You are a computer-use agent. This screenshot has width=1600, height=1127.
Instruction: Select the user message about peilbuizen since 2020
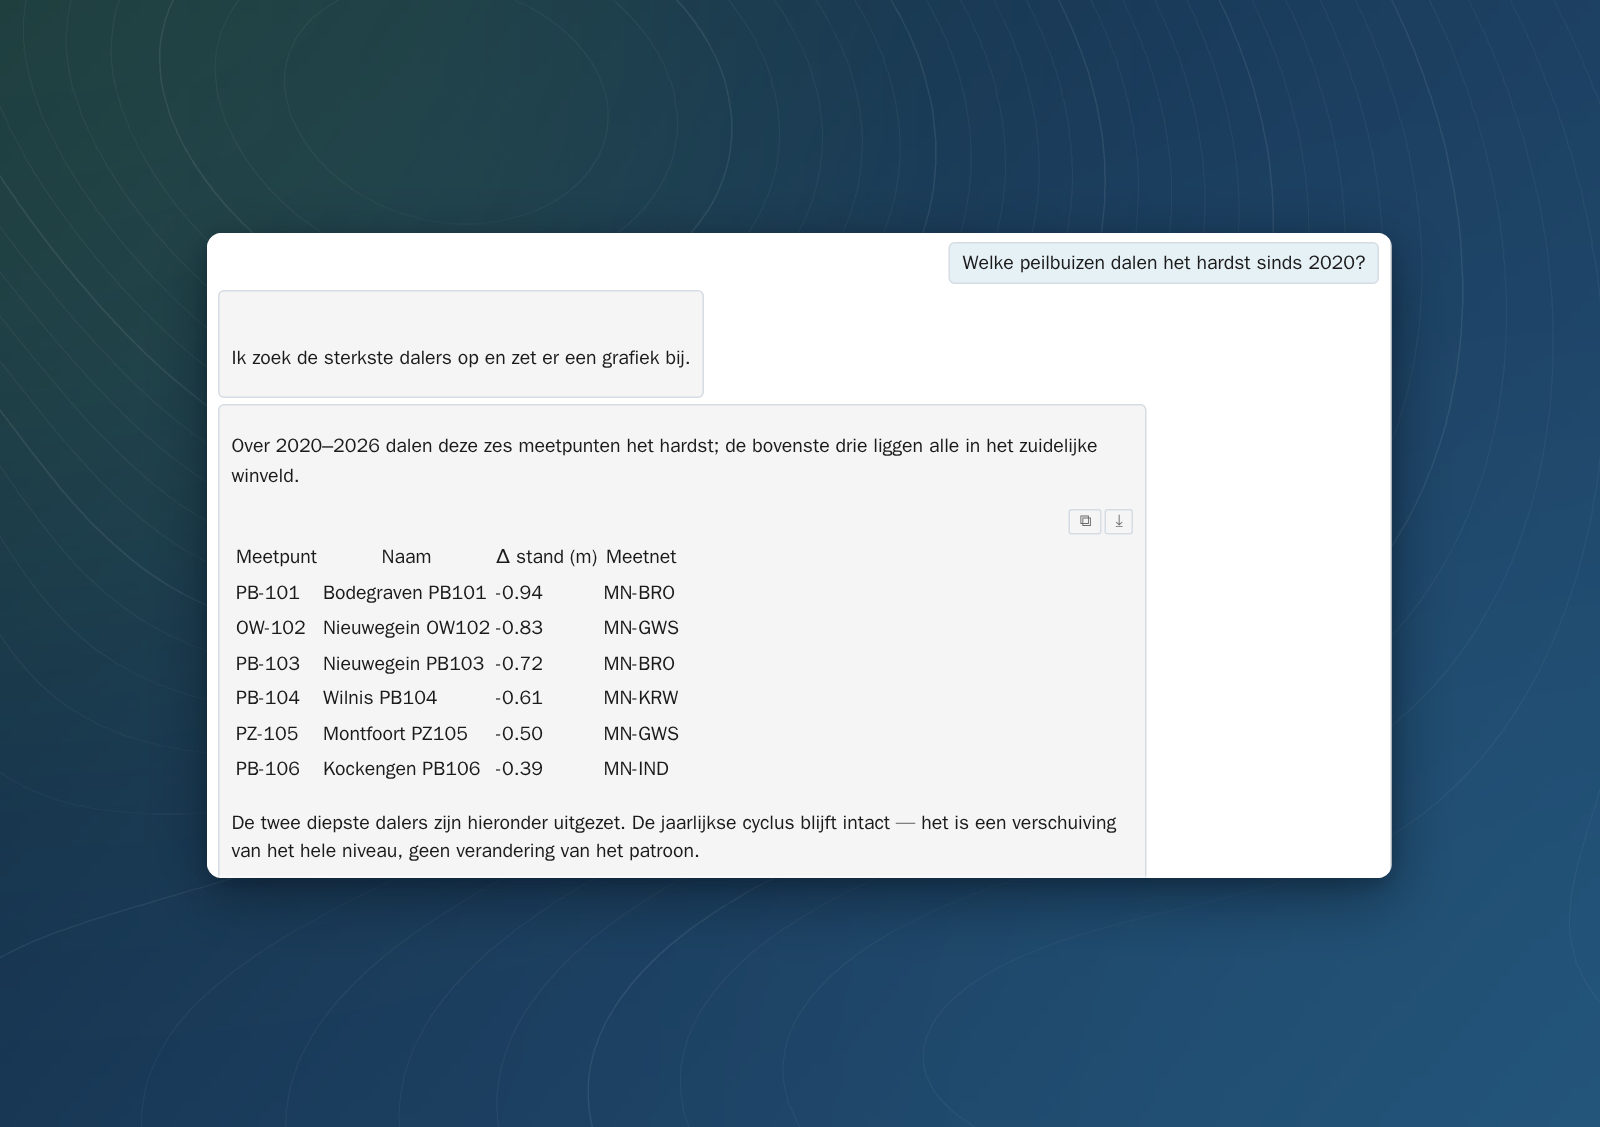(1163, 263)
